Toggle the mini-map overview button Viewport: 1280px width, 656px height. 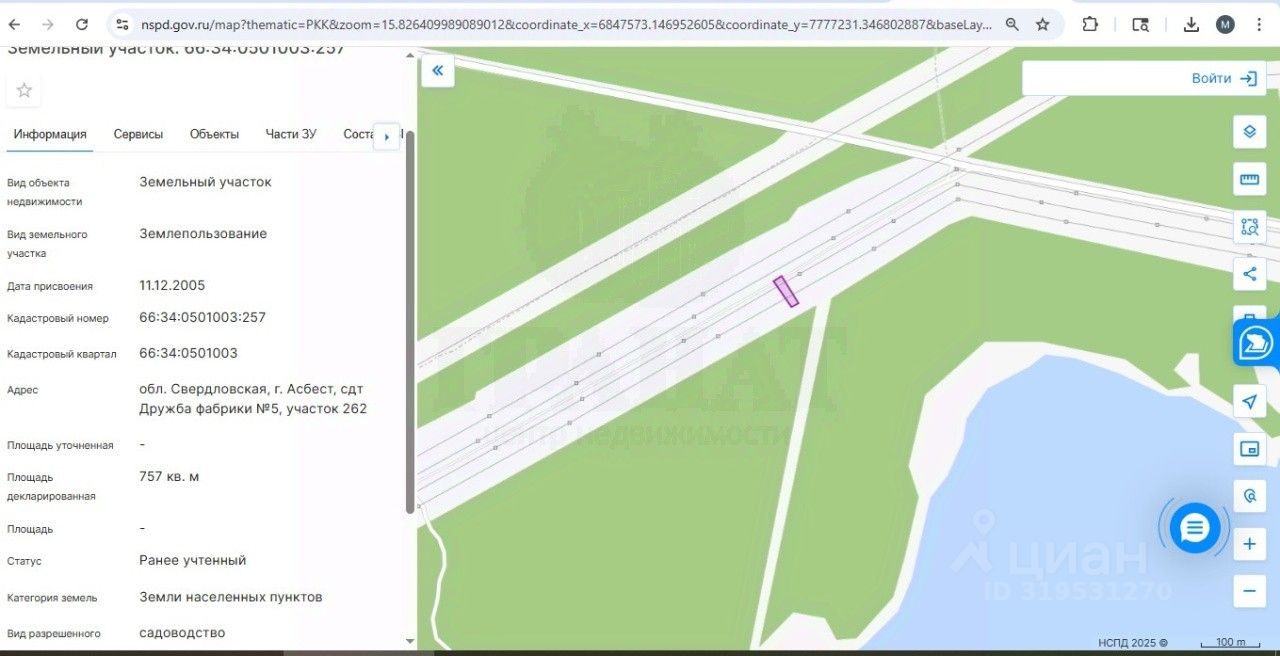coord(1249,449)
